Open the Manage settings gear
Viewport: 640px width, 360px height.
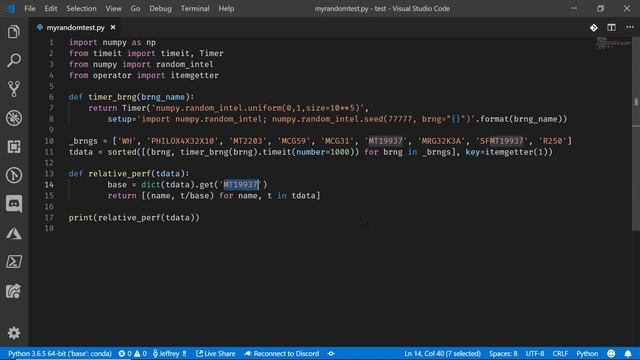coord(14,333)
